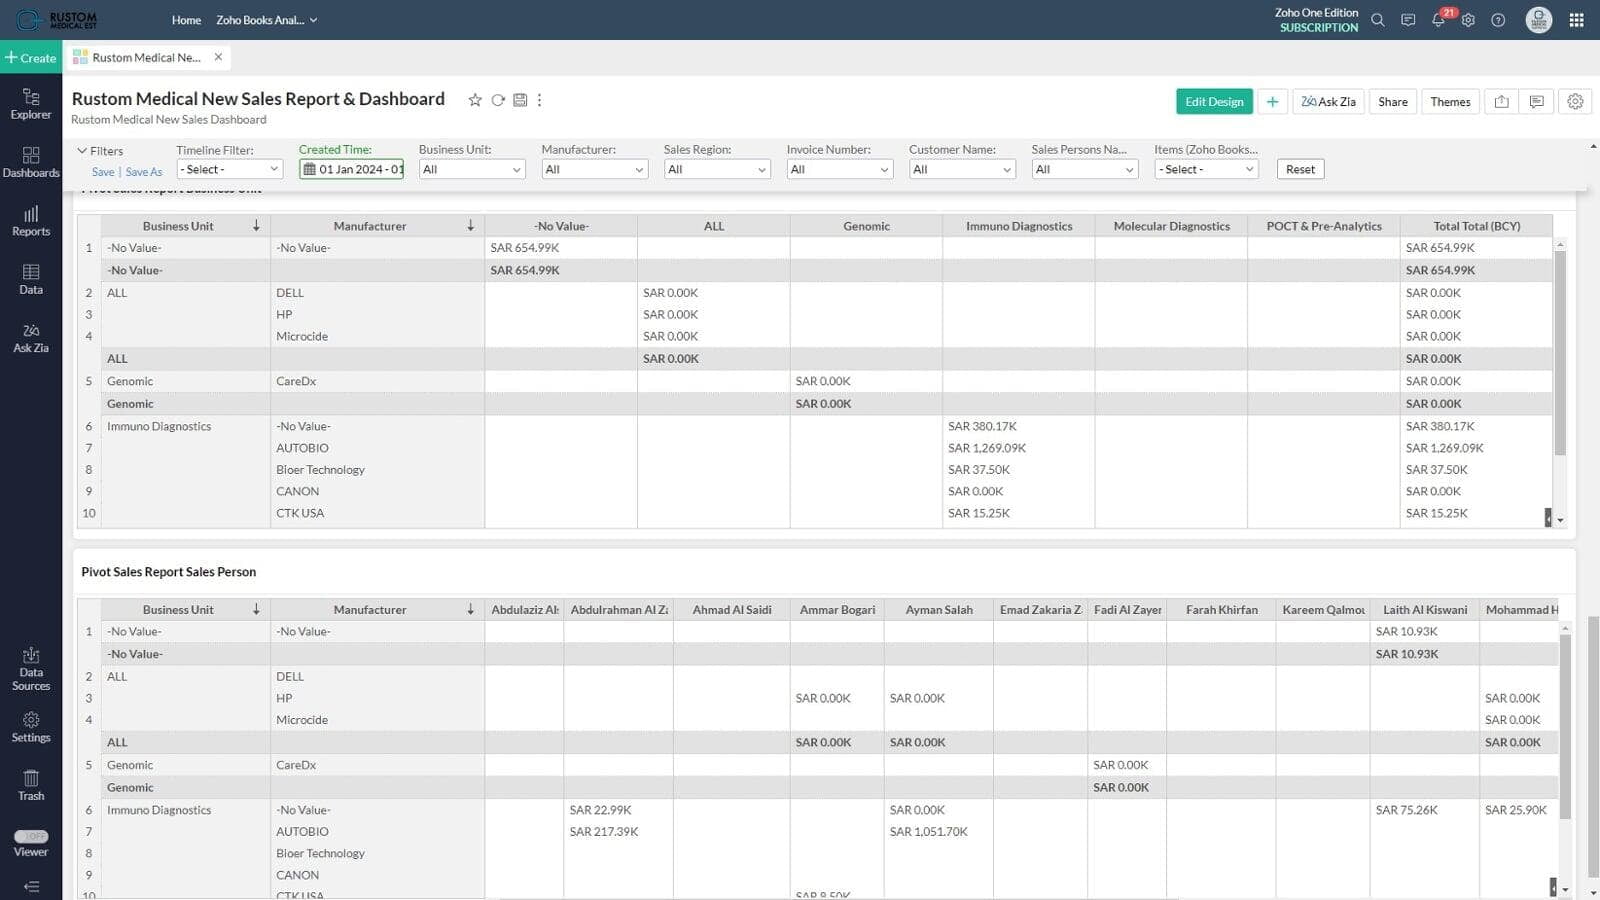1600x900 pixels.
Task: Open Dashboards in the sidebar
Action: [x=31, y=162]
